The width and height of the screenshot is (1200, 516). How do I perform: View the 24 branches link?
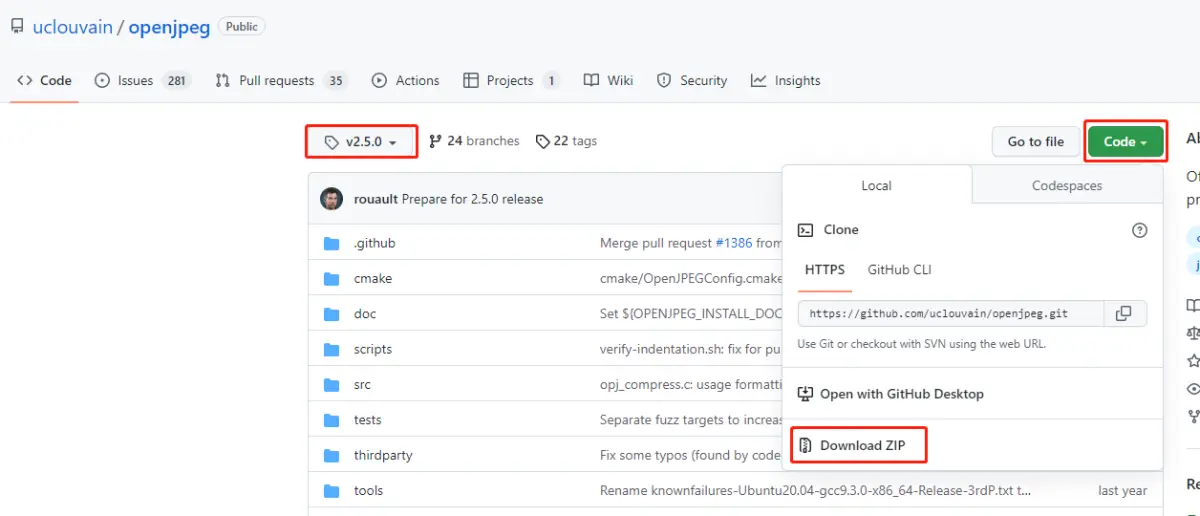(474, 141)
